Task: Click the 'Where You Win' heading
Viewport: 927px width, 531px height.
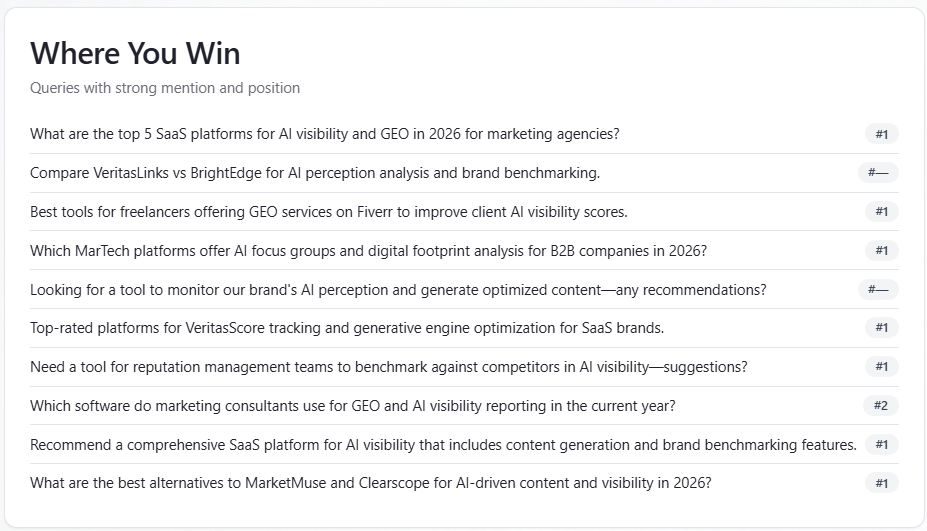Action: [x=135, y=53]
